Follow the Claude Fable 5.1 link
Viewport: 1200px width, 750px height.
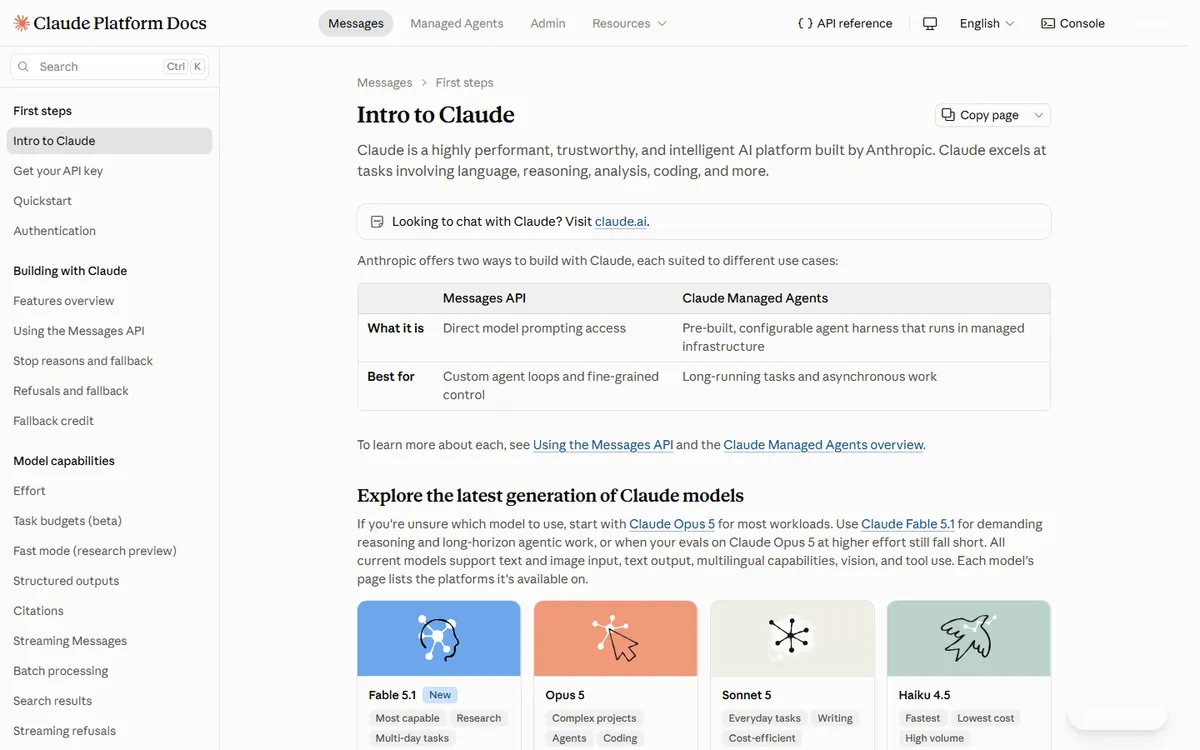coord(908,524)
